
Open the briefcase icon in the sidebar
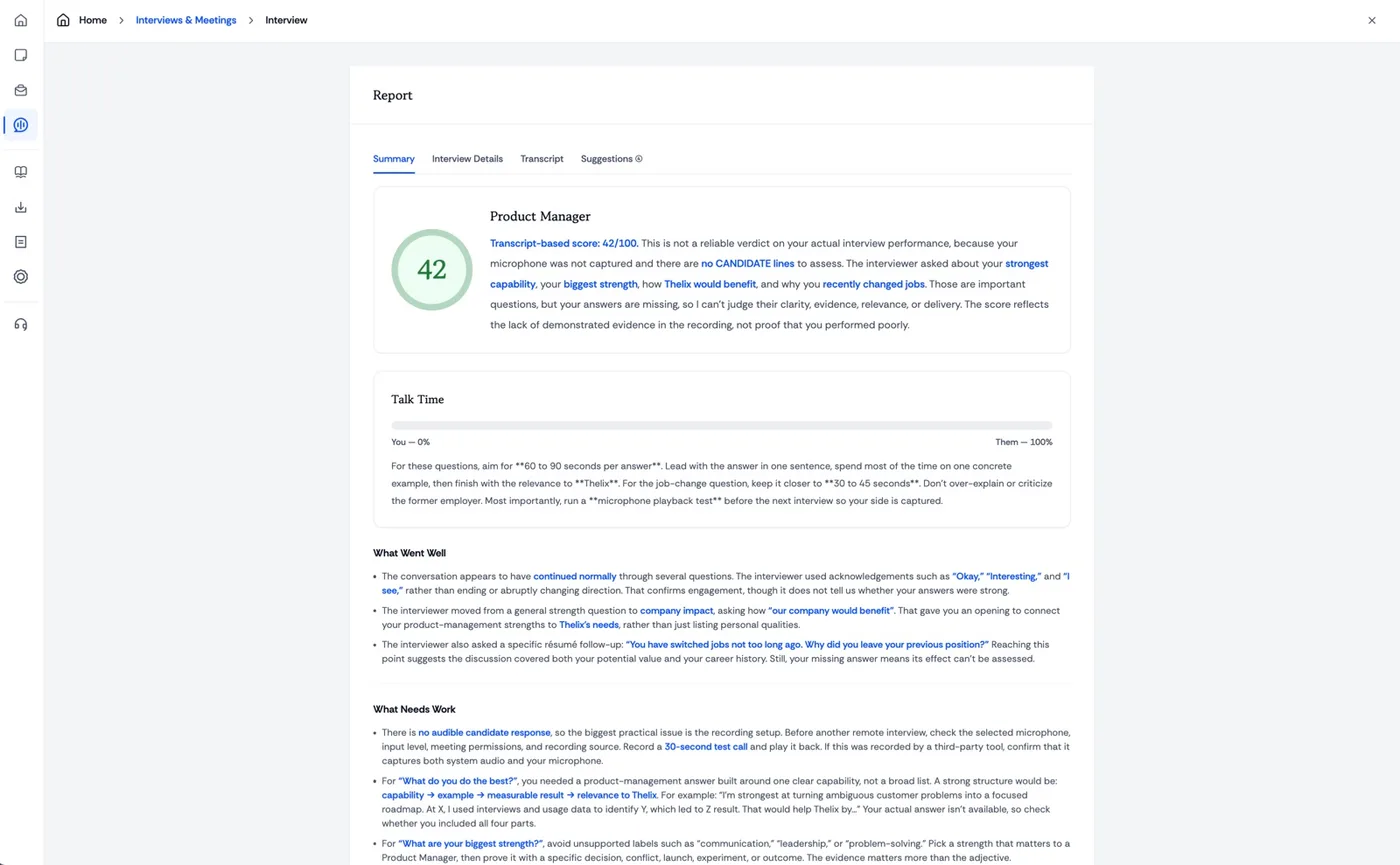pyautogui.click(x=21, y=90)
